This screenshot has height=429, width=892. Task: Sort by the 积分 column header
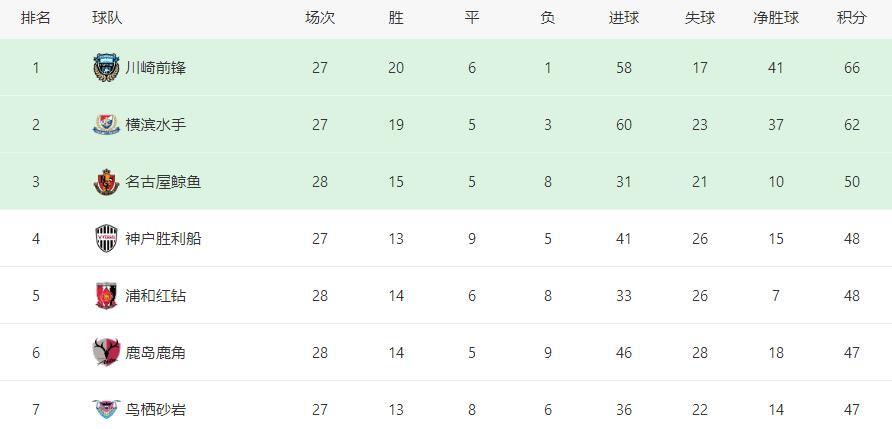point(852,18)
